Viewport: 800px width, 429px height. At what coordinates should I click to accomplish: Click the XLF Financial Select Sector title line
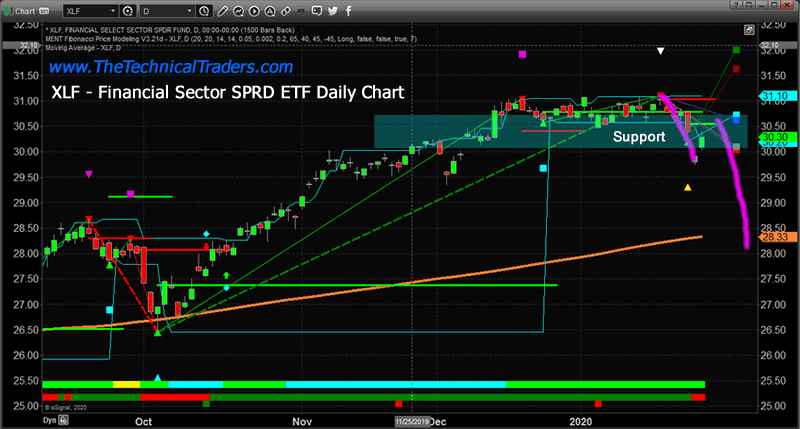170,30
